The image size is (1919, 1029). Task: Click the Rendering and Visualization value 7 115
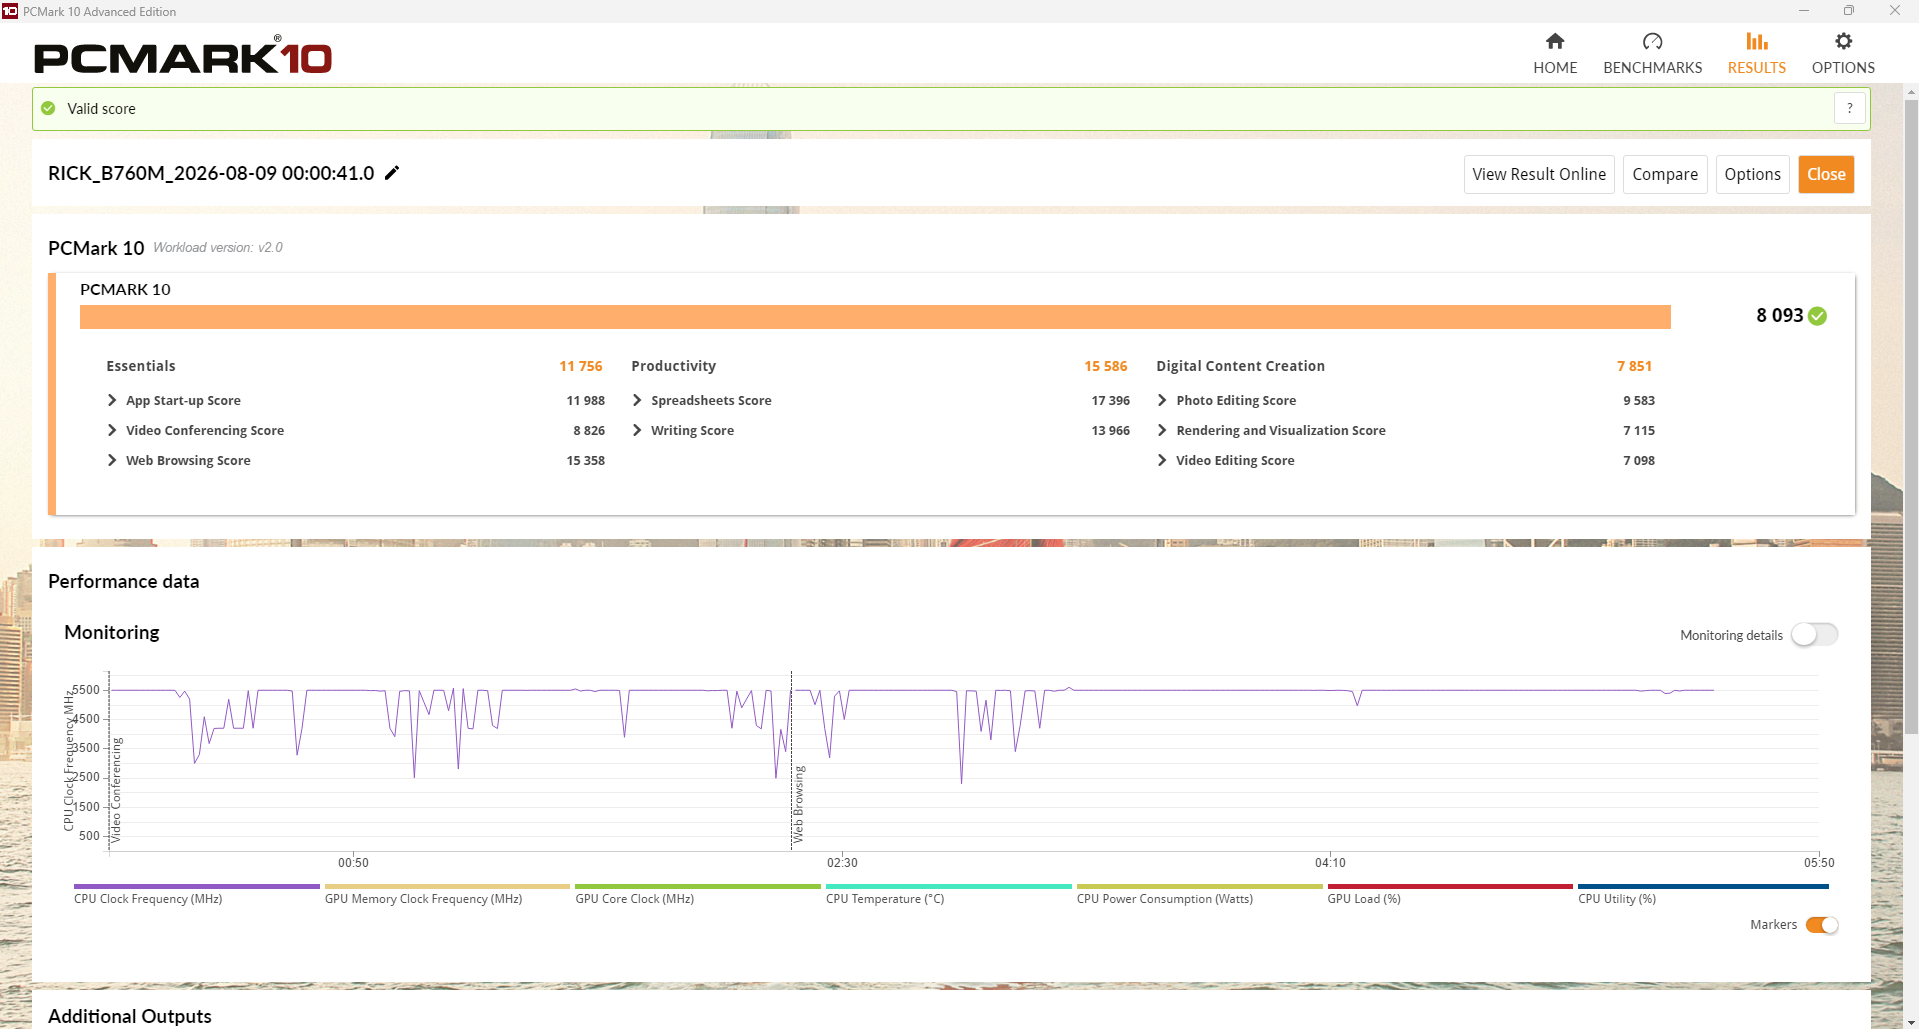point(1639,430)
